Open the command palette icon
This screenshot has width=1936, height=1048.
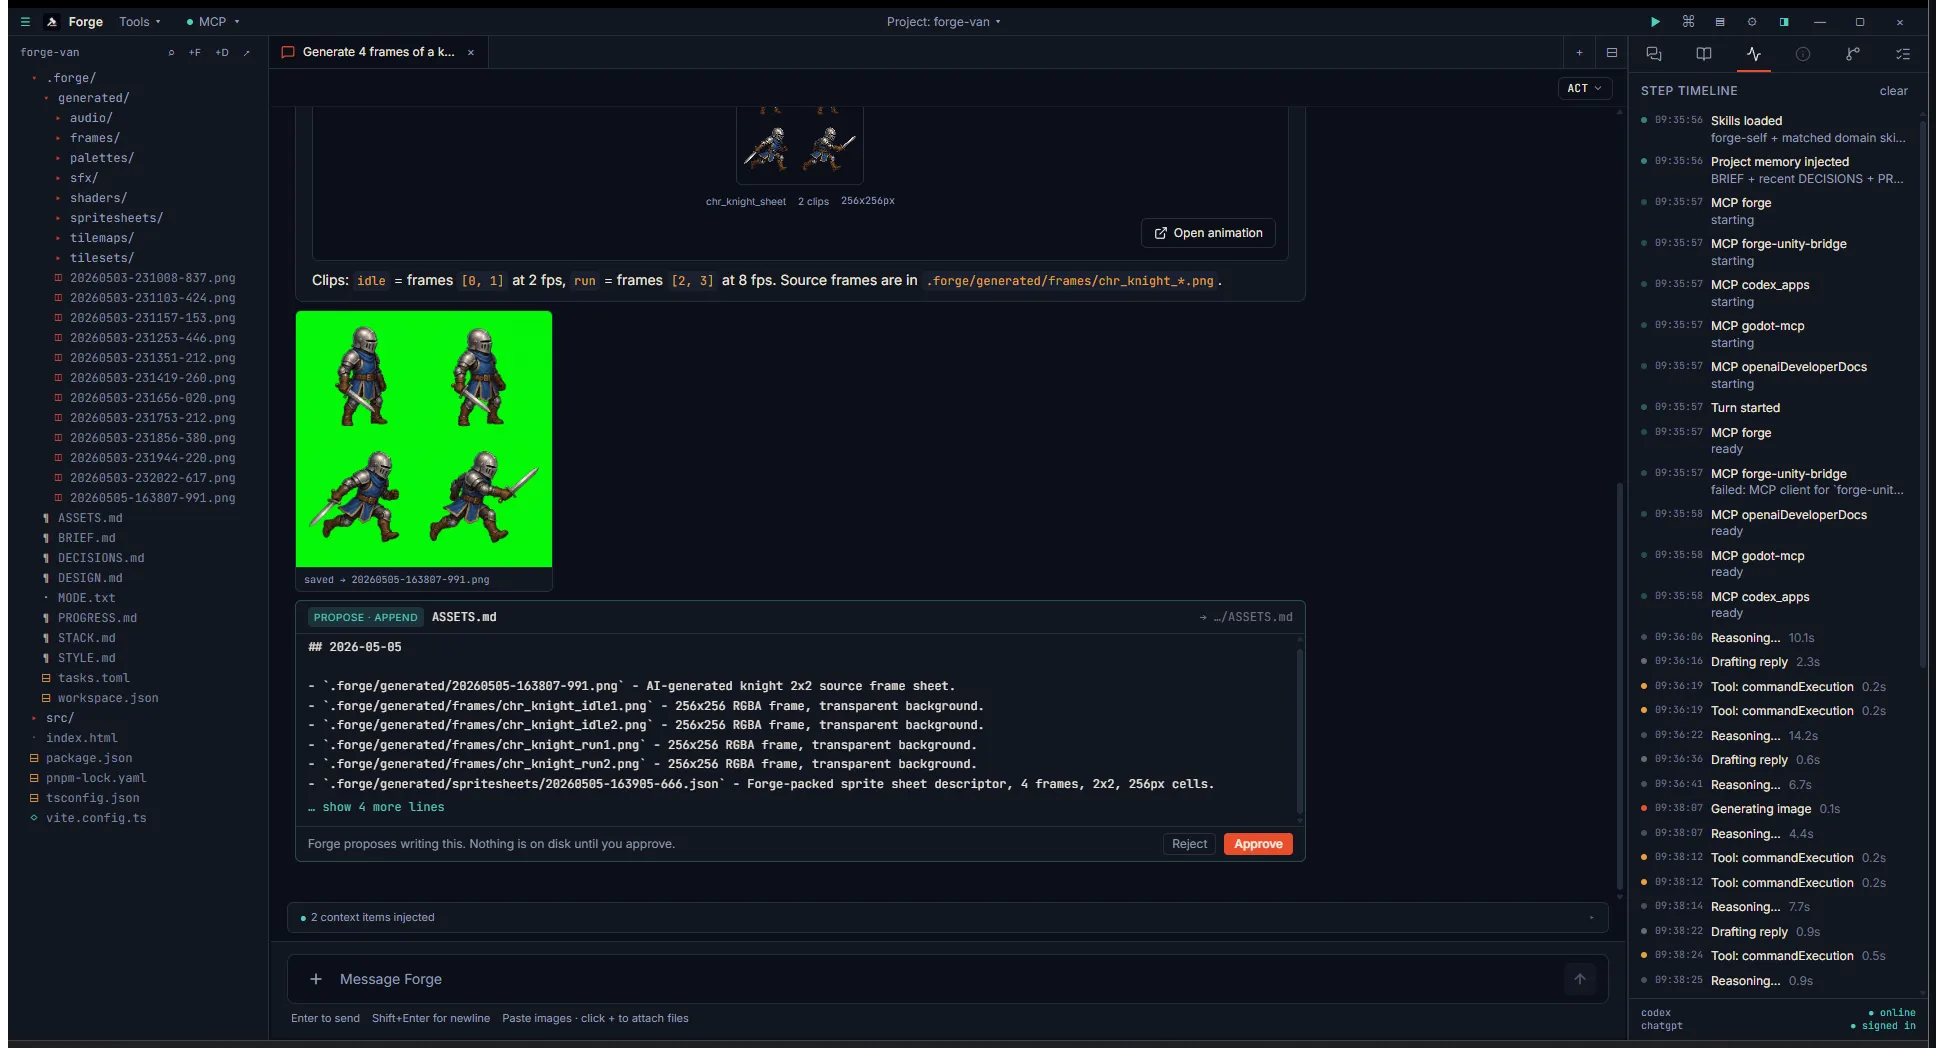[1688, 21]
